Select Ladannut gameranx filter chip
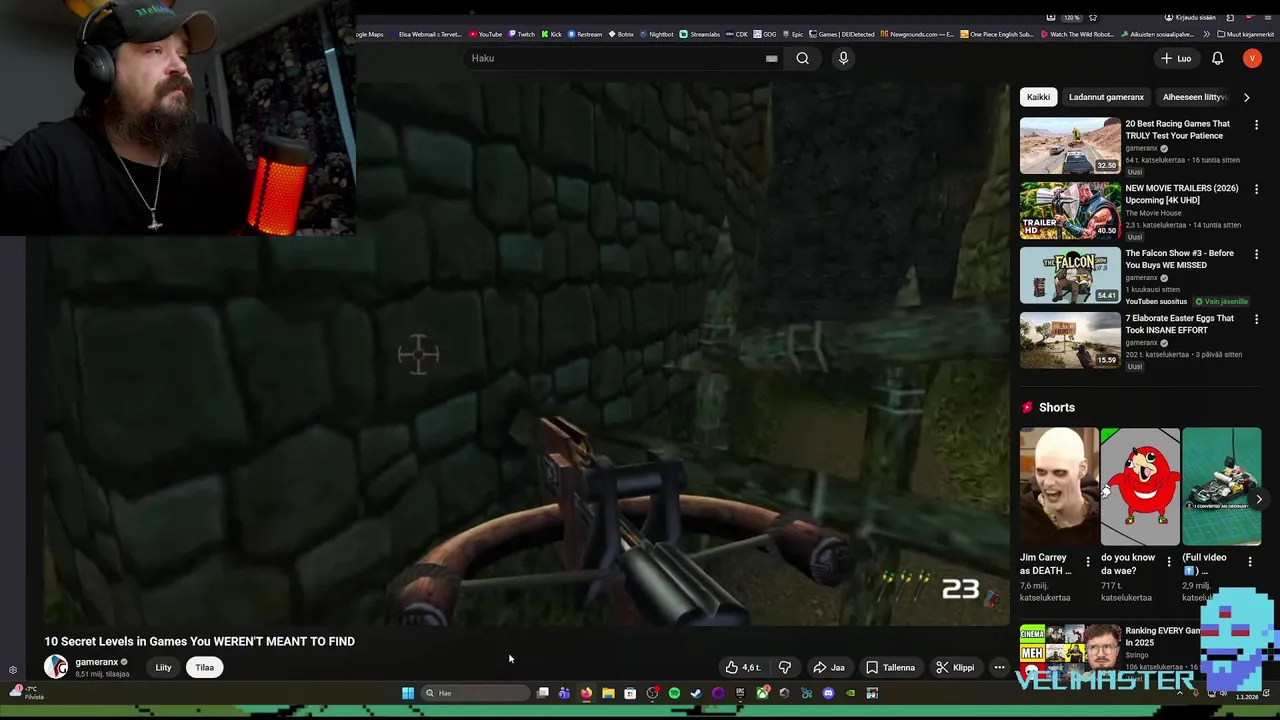This screenshot has height=720, width=1280. click(1106, 97)
